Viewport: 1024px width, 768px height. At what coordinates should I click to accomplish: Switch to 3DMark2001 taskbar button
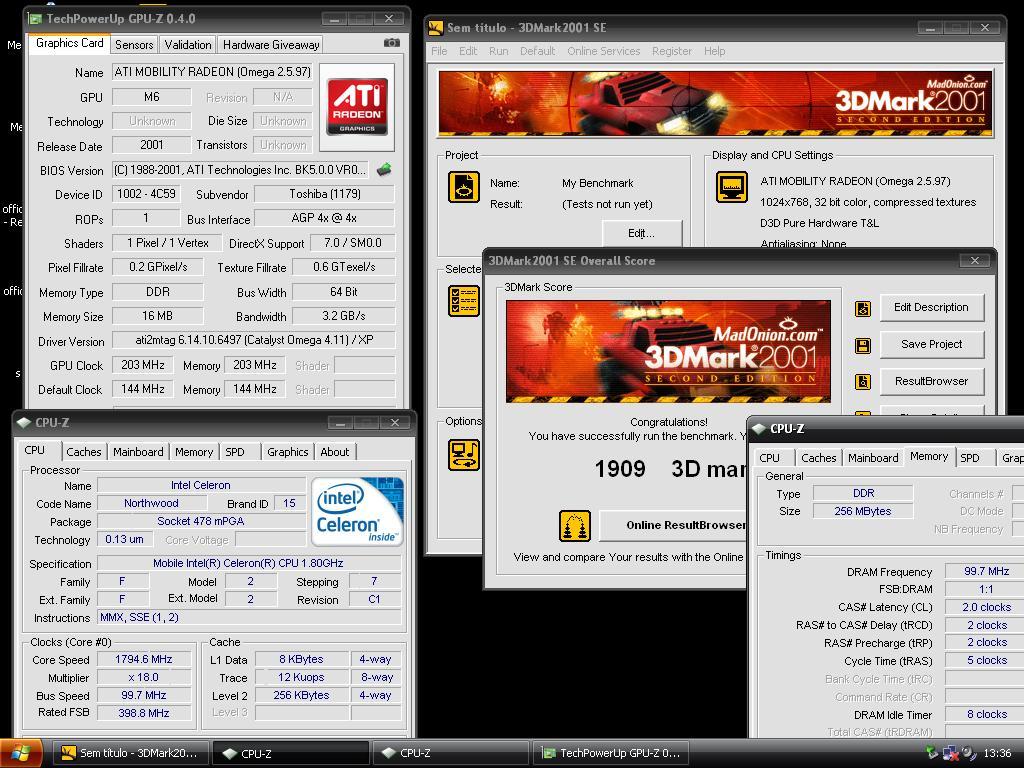point(131,753)
